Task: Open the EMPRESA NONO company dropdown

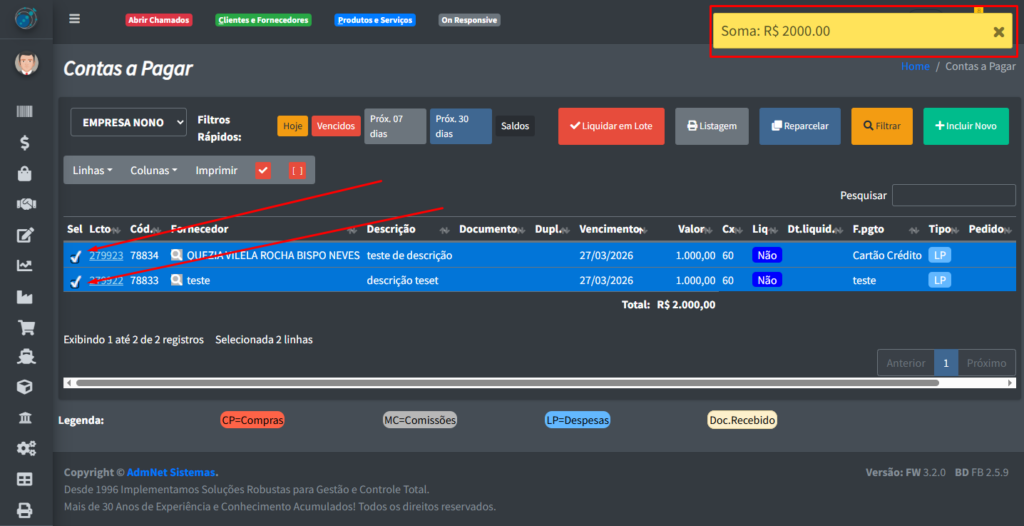Action: pos(128,122)
